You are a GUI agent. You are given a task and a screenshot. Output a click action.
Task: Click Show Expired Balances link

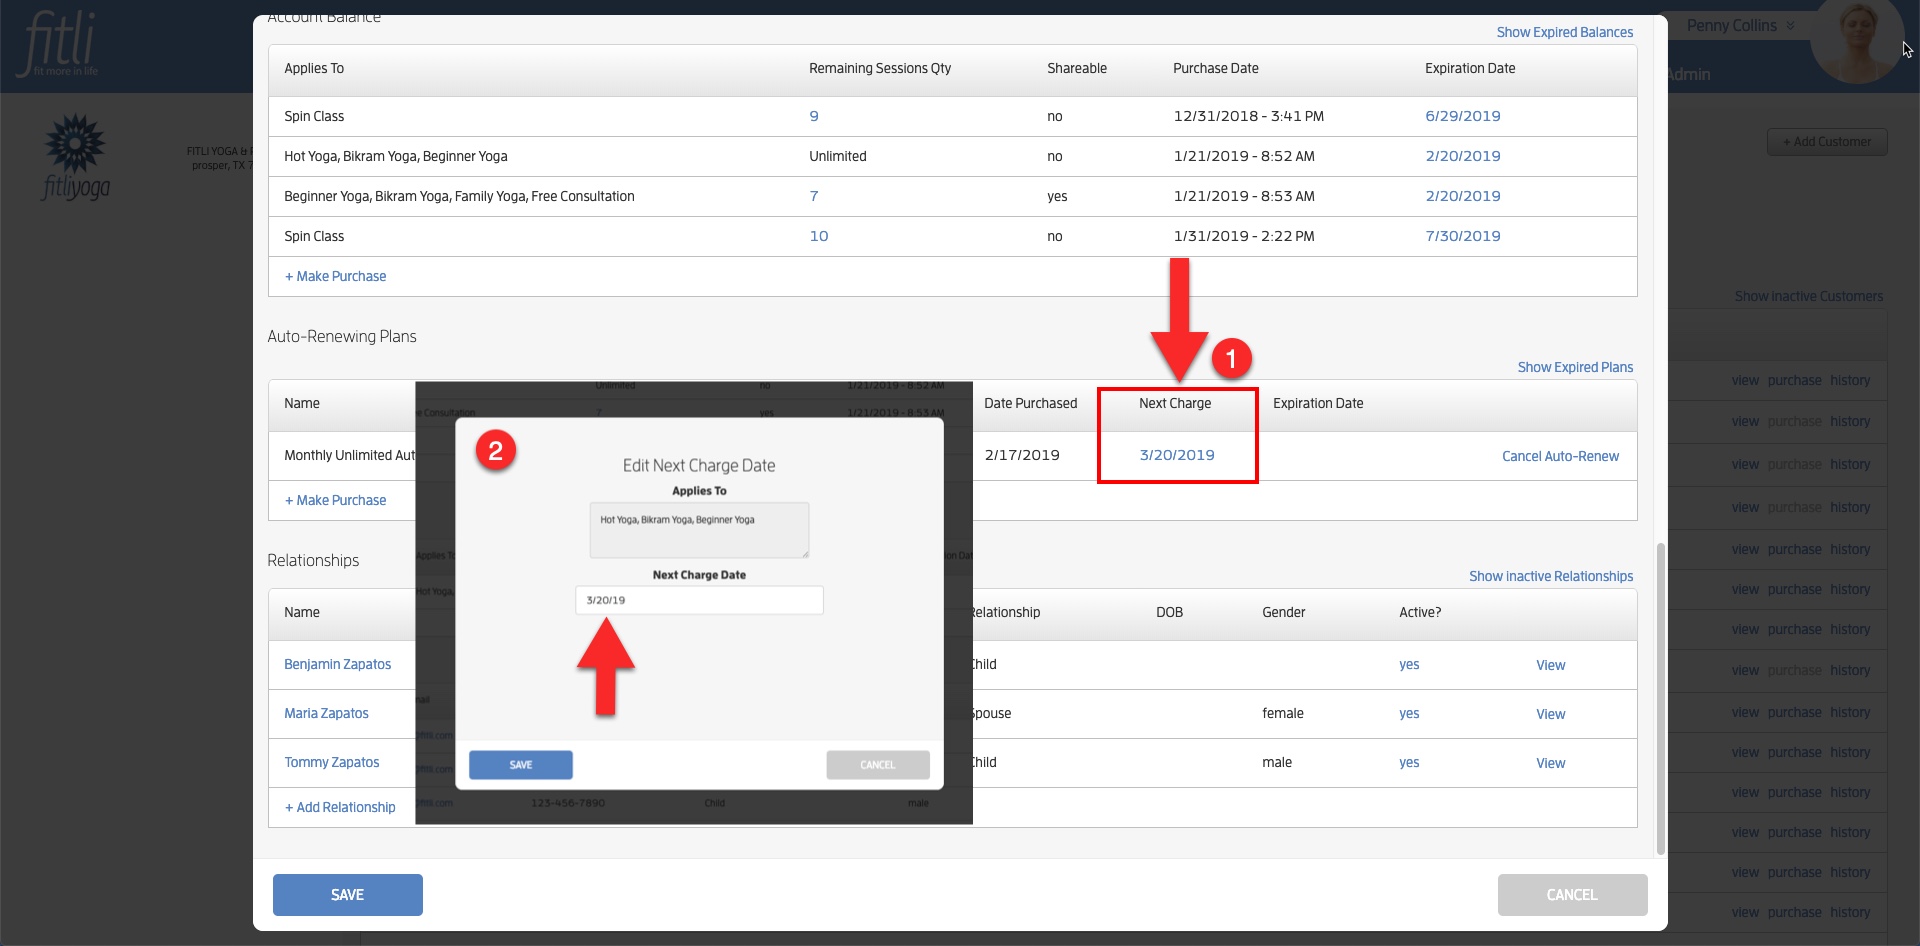[1564, 32]
